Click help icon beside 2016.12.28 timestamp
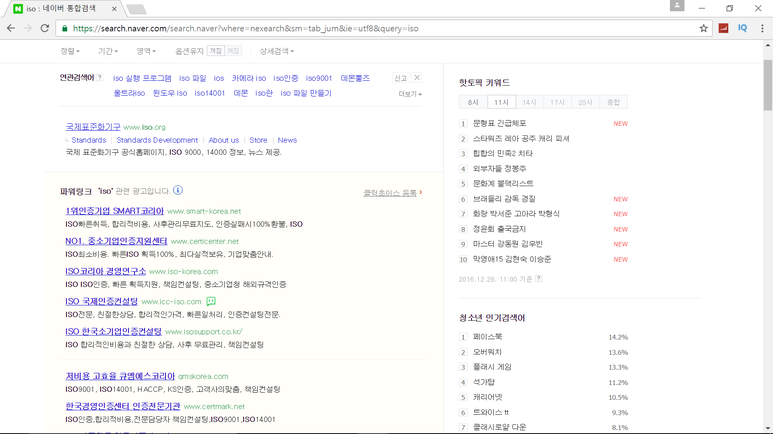Screen dimensions: 773x434 (539, 279)
